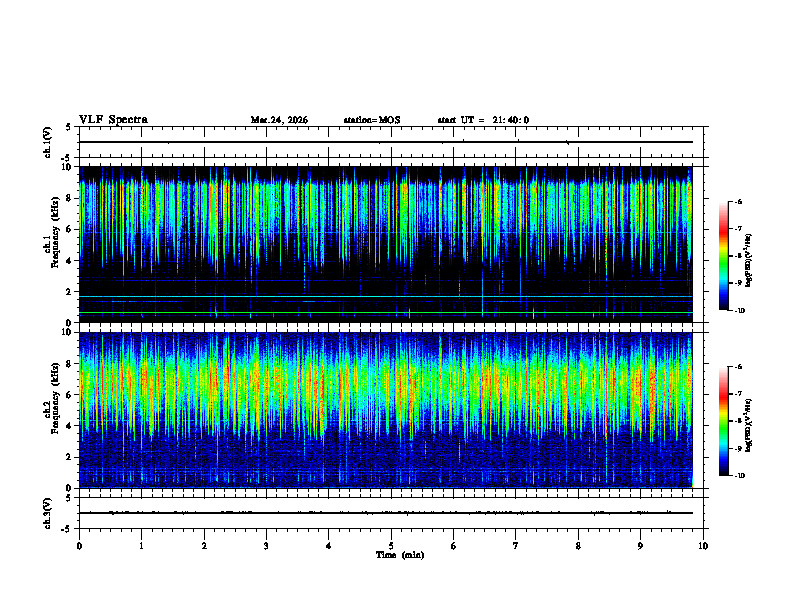The height and width of the screenshot is (612, 792).
Task: Click the "-10" tick on the ch.1 colorbar
Action: click(739, 311)
